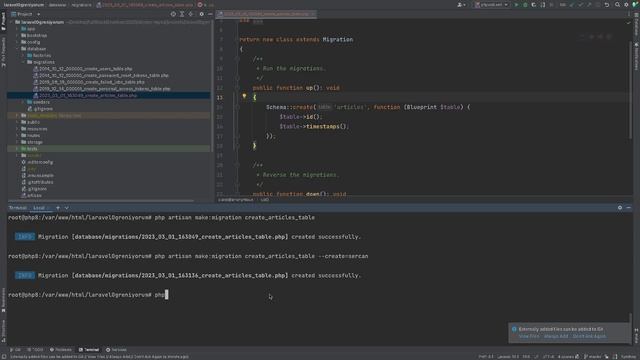Hide the terminal panel with minus icon
640x360 pixels.
[x=629, y=207]
